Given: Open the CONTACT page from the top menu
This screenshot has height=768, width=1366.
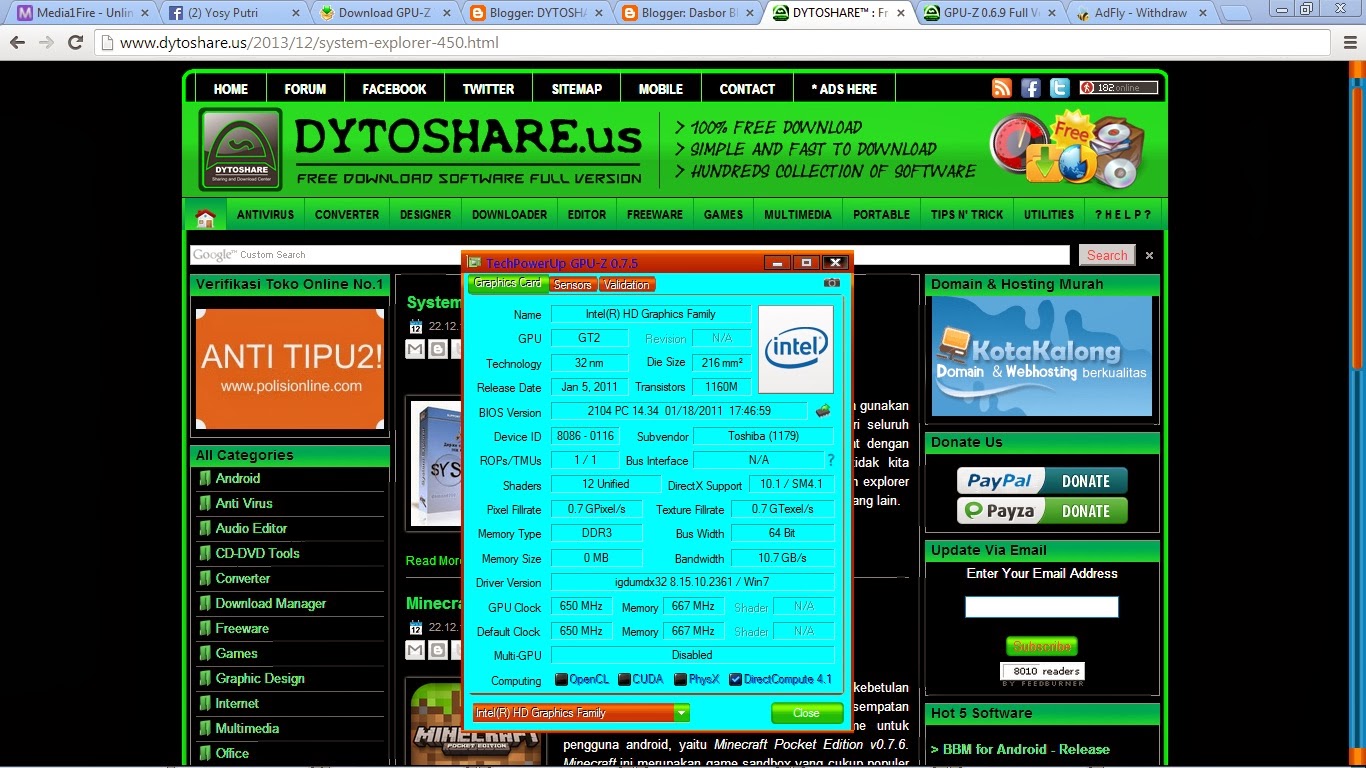Looking at the screenshot, I should click(x=747, y=89).
